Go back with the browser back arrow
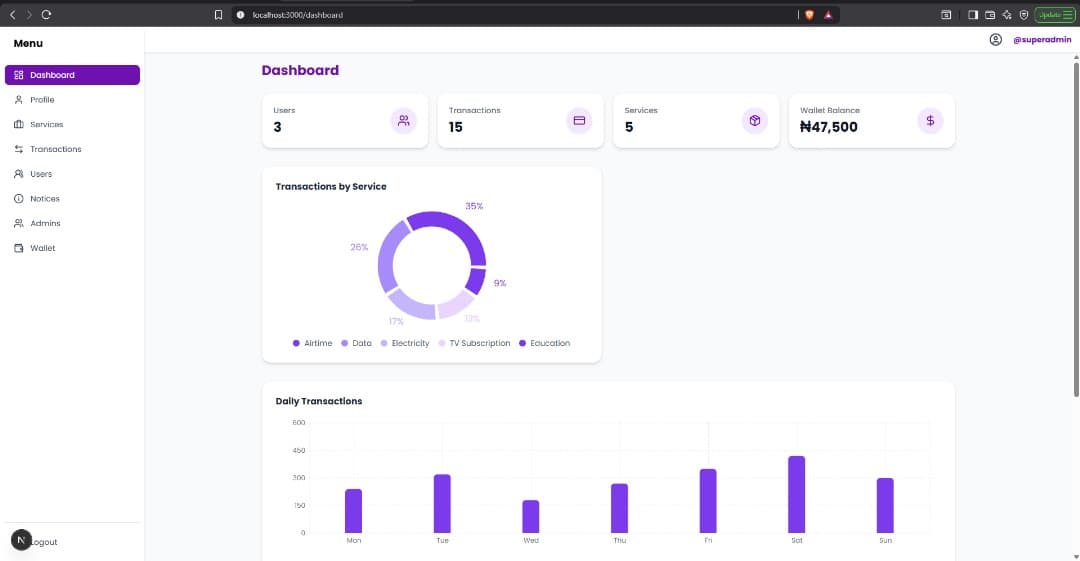Image resolution: width=1080 pixels, height=561 pixels. click(x=12, y=14)
